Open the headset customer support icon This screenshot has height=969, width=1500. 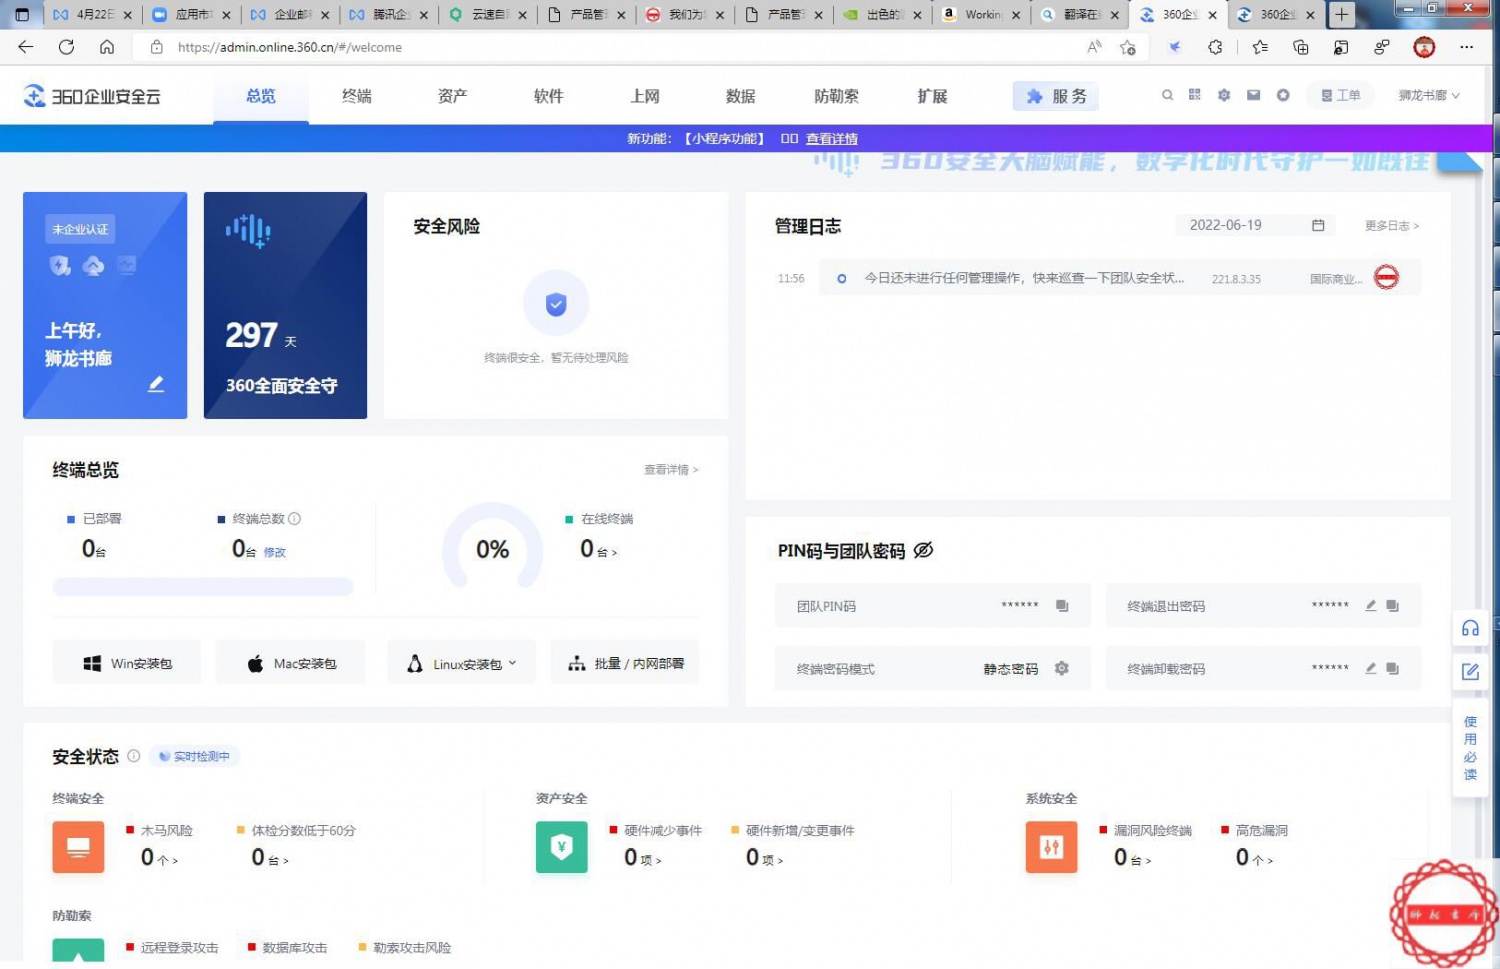tap(1470, 628)
